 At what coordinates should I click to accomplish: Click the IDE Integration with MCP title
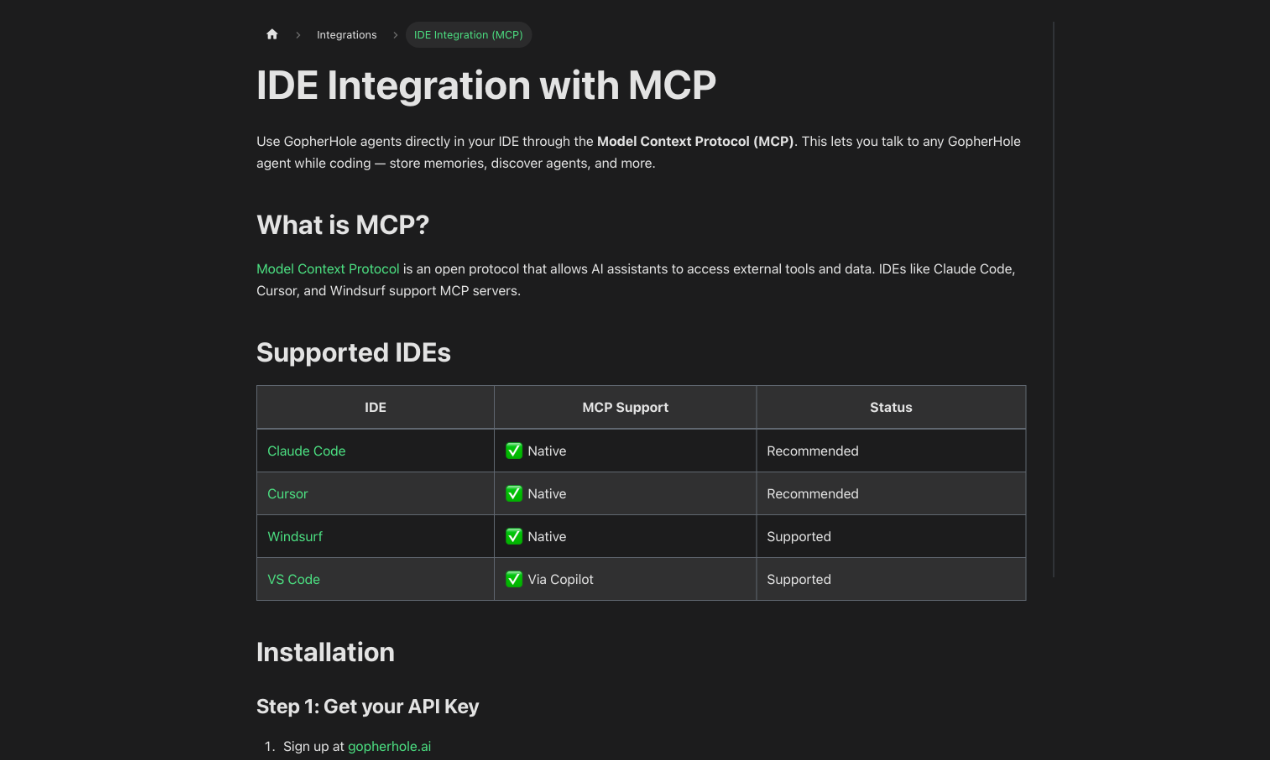click(x=486, y=85)
